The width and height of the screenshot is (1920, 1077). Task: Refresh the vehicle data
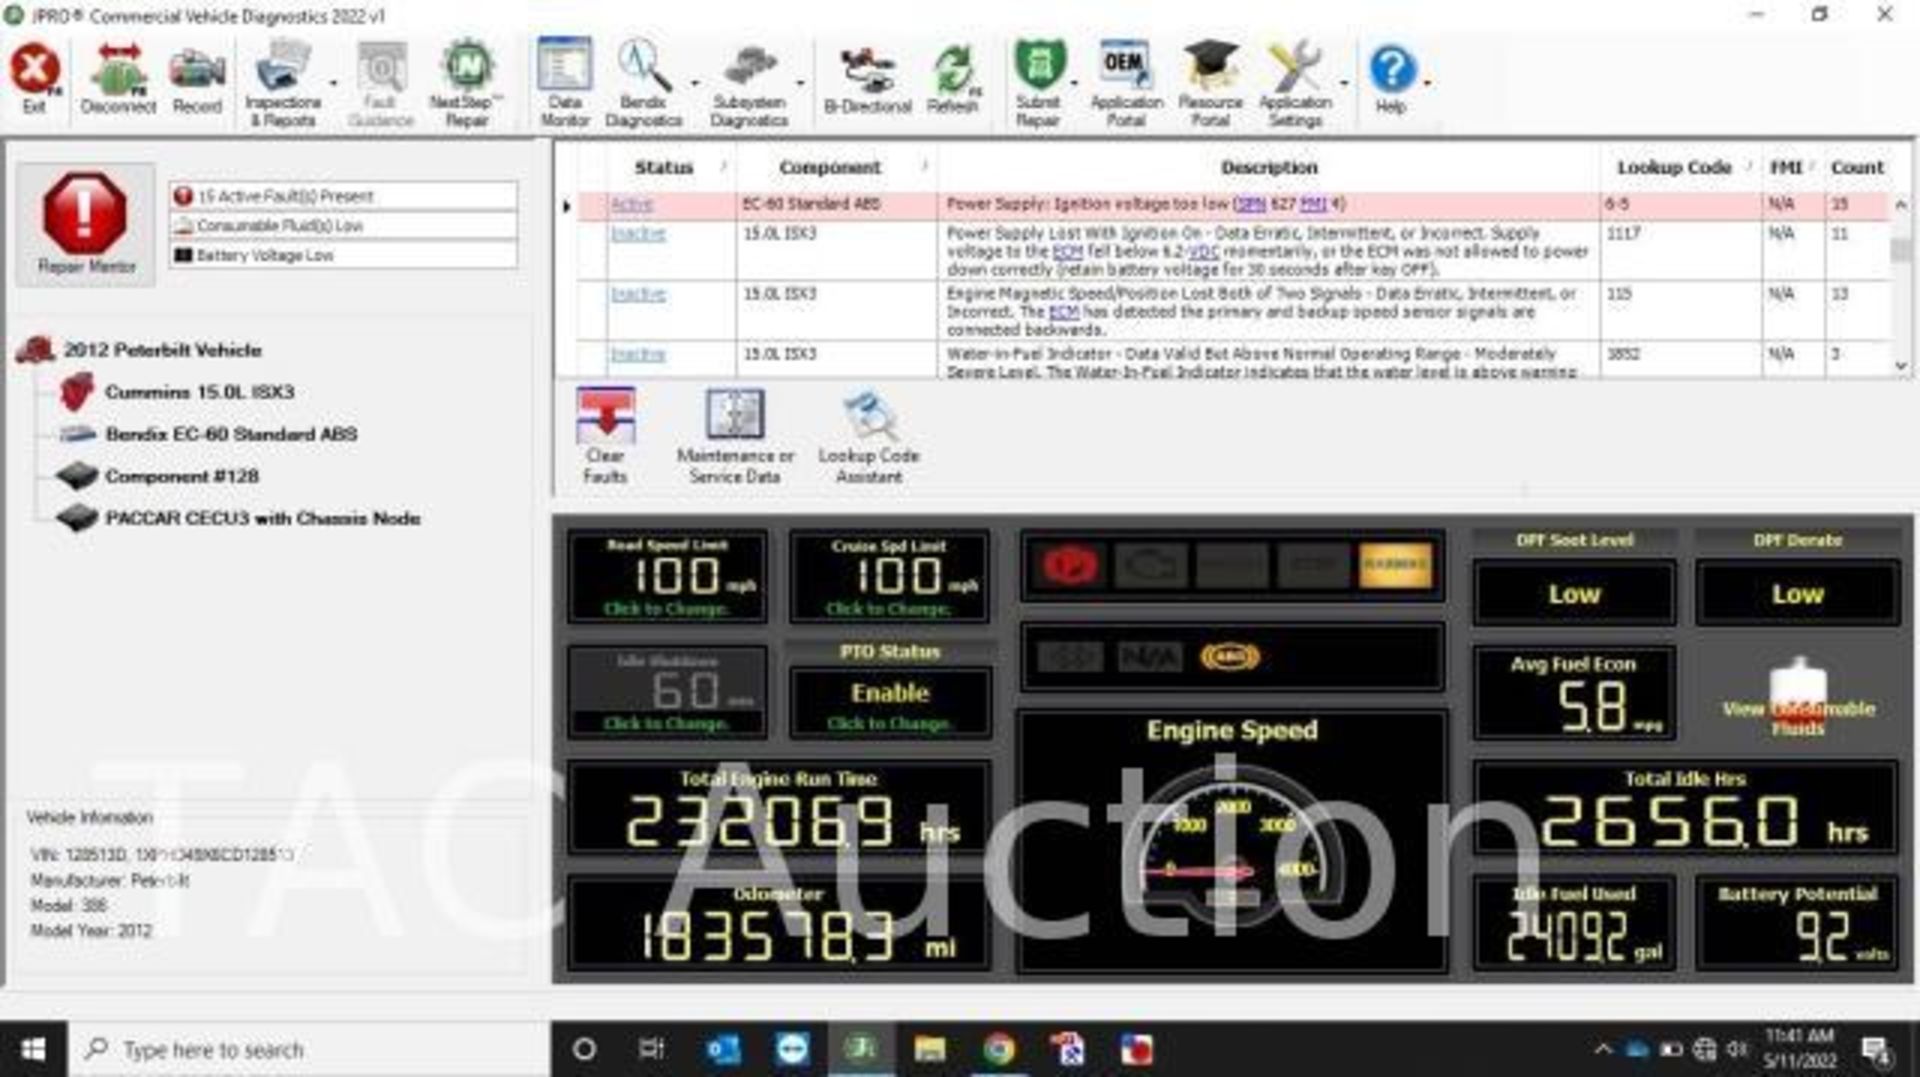pyautogui.click(x=953, y=80)
